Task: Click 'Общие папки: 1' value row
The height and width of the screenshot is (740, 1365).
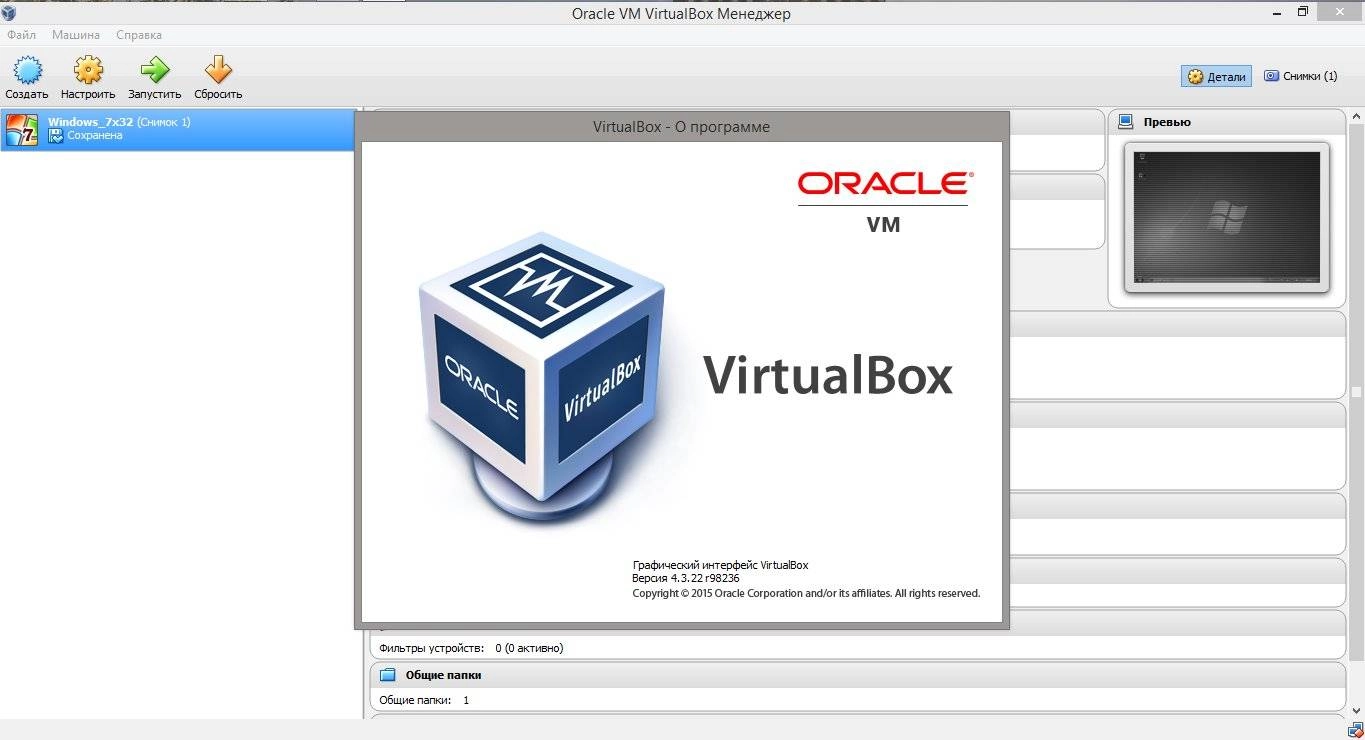Action: pos(424,700)
